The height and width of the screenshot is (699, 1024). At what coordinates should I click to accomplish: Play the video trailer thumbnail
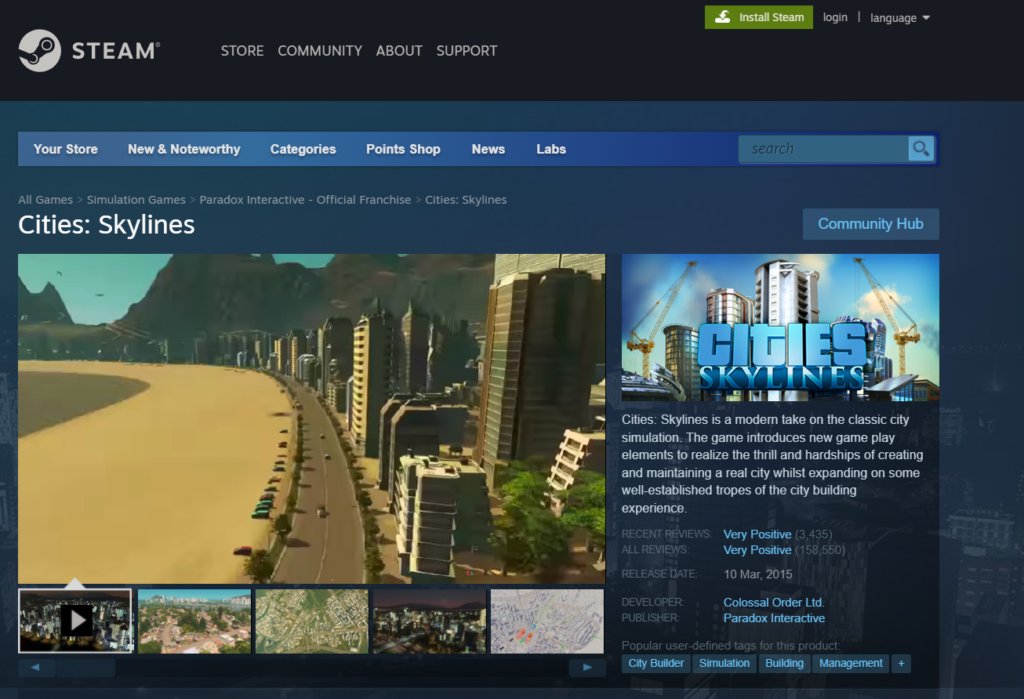coord(75,620)
